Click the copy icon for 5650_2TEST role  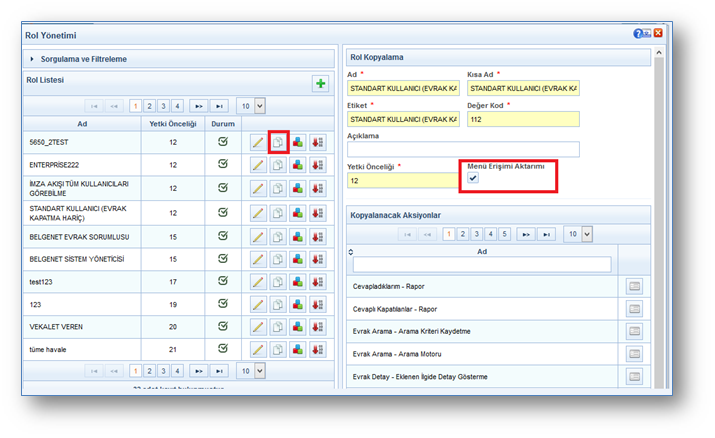coord(279,142)
